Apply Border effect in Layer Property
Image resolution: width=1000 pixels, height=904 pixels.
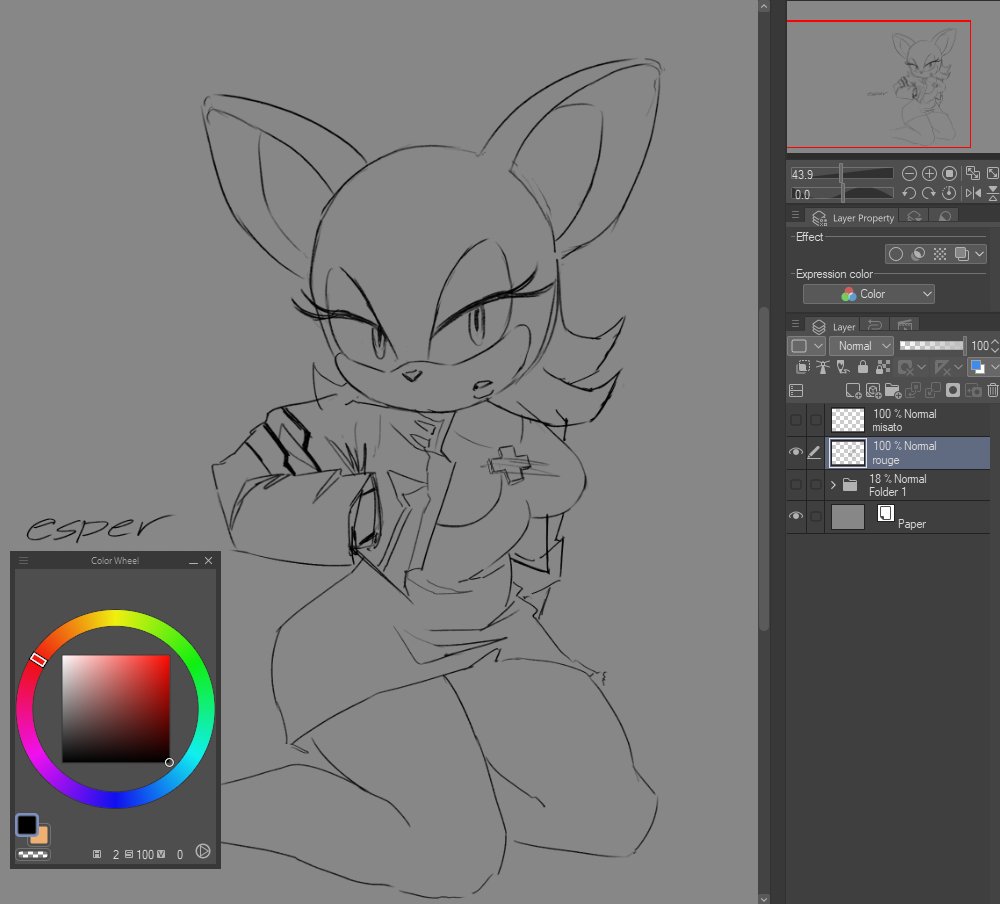895,254
